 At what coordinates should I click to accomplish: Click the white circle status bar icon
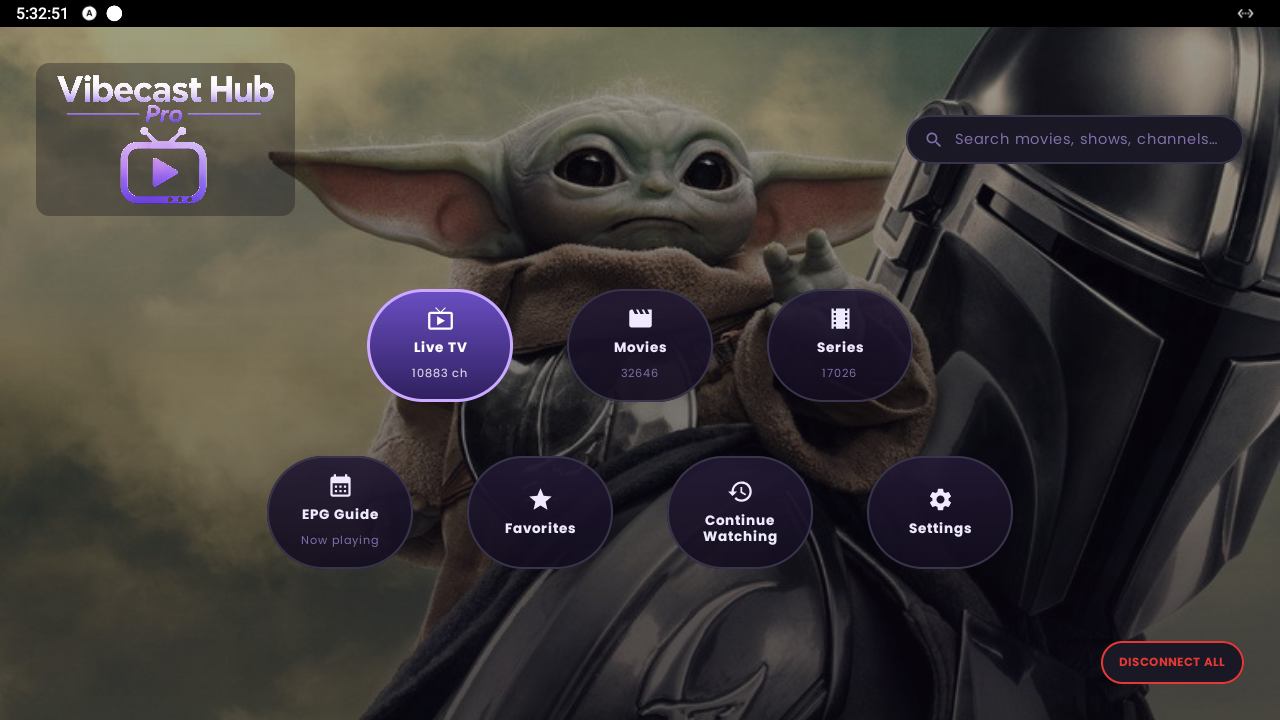(114, 13)
